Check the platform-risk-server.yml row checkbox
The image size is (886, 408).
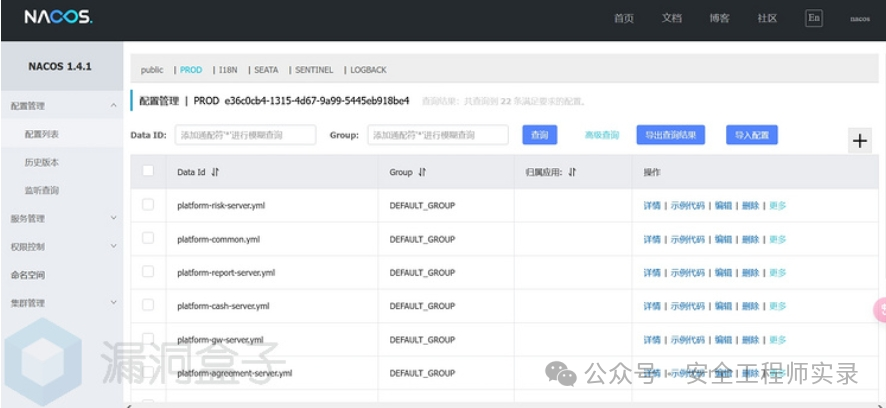148,205
